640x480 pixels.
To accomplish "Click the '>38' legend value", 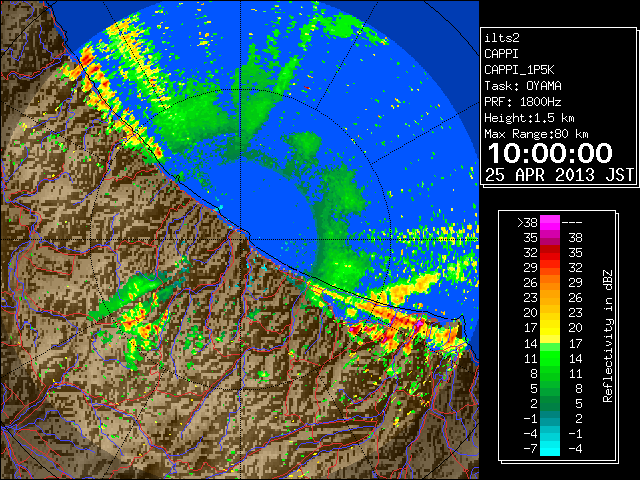I will pos(527,223).
